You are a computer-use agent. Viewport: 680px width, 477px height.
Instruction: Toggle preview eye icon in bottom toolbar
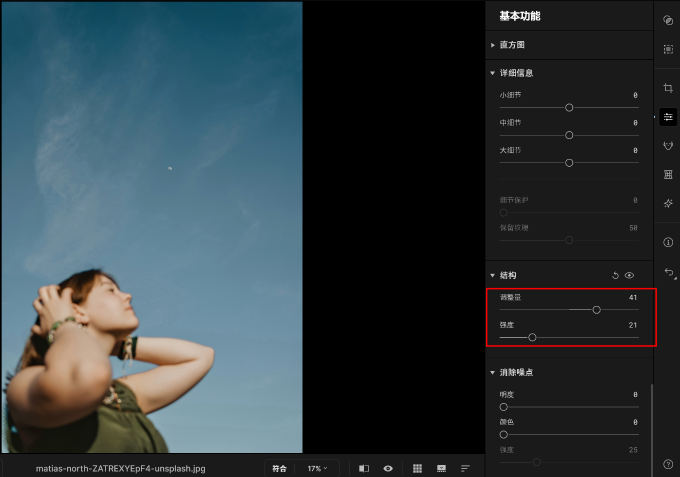pos(388,468)
